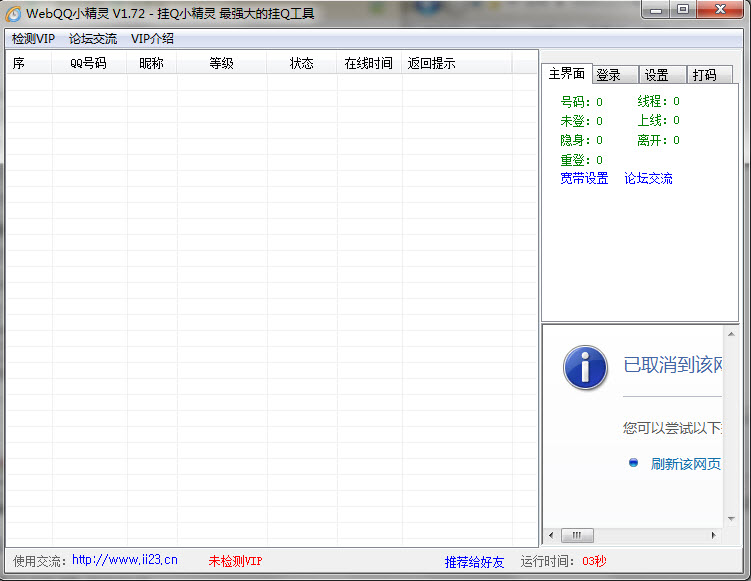Image resolution: width=751 pixels, height=581 pixels.
Task: Click the 宽带设置 link
Action: click(584, 179)
